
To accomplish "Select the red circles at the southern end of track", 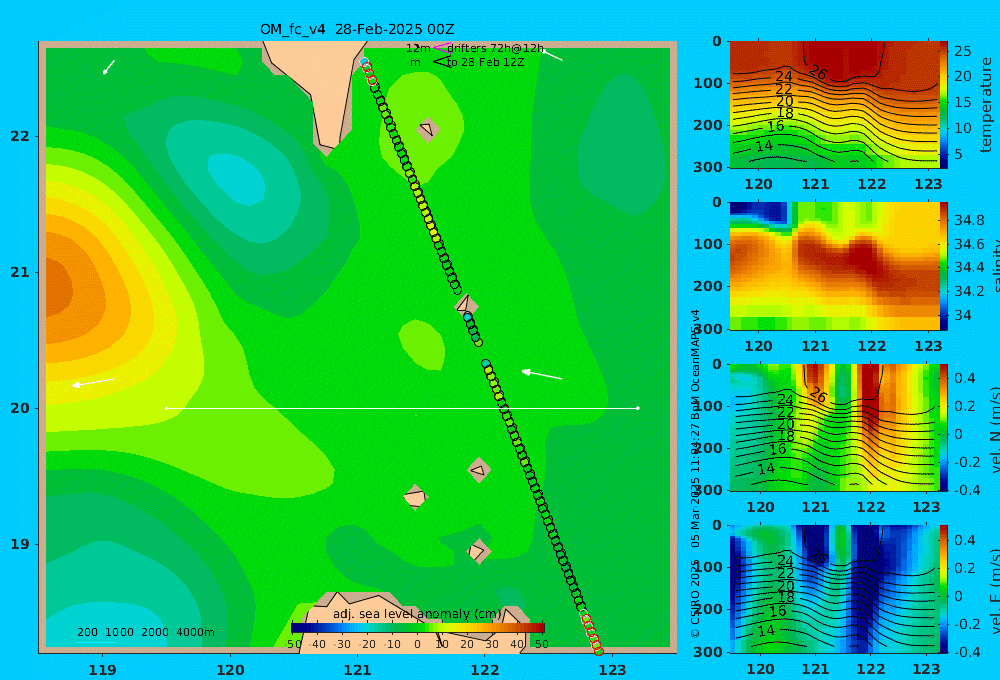I will tap(592, 633).
